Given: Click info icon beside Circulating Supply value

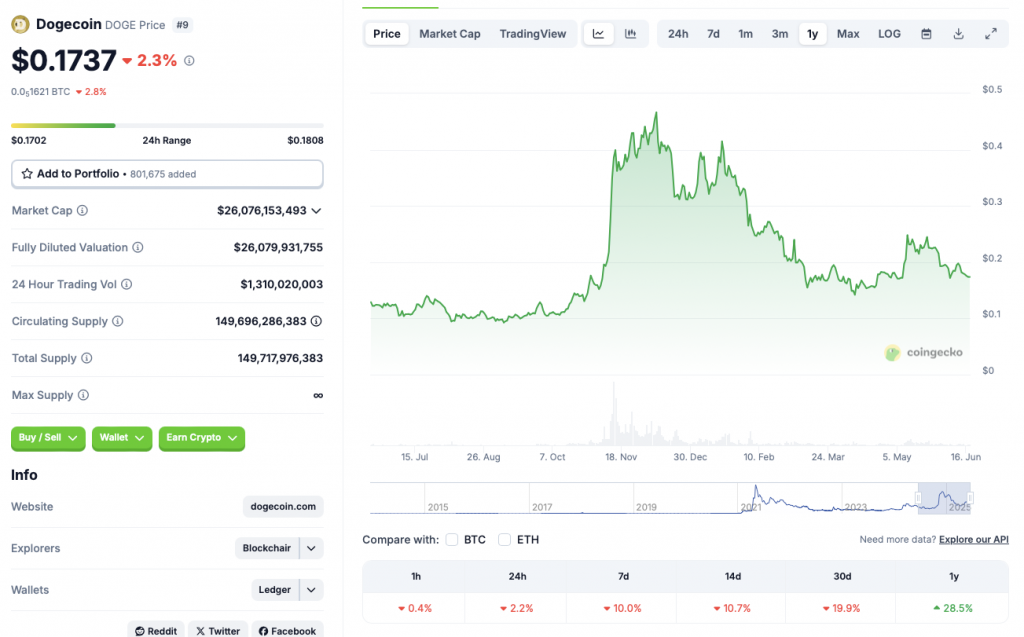Looking at the screenshot, I should [x=316, y=322].
